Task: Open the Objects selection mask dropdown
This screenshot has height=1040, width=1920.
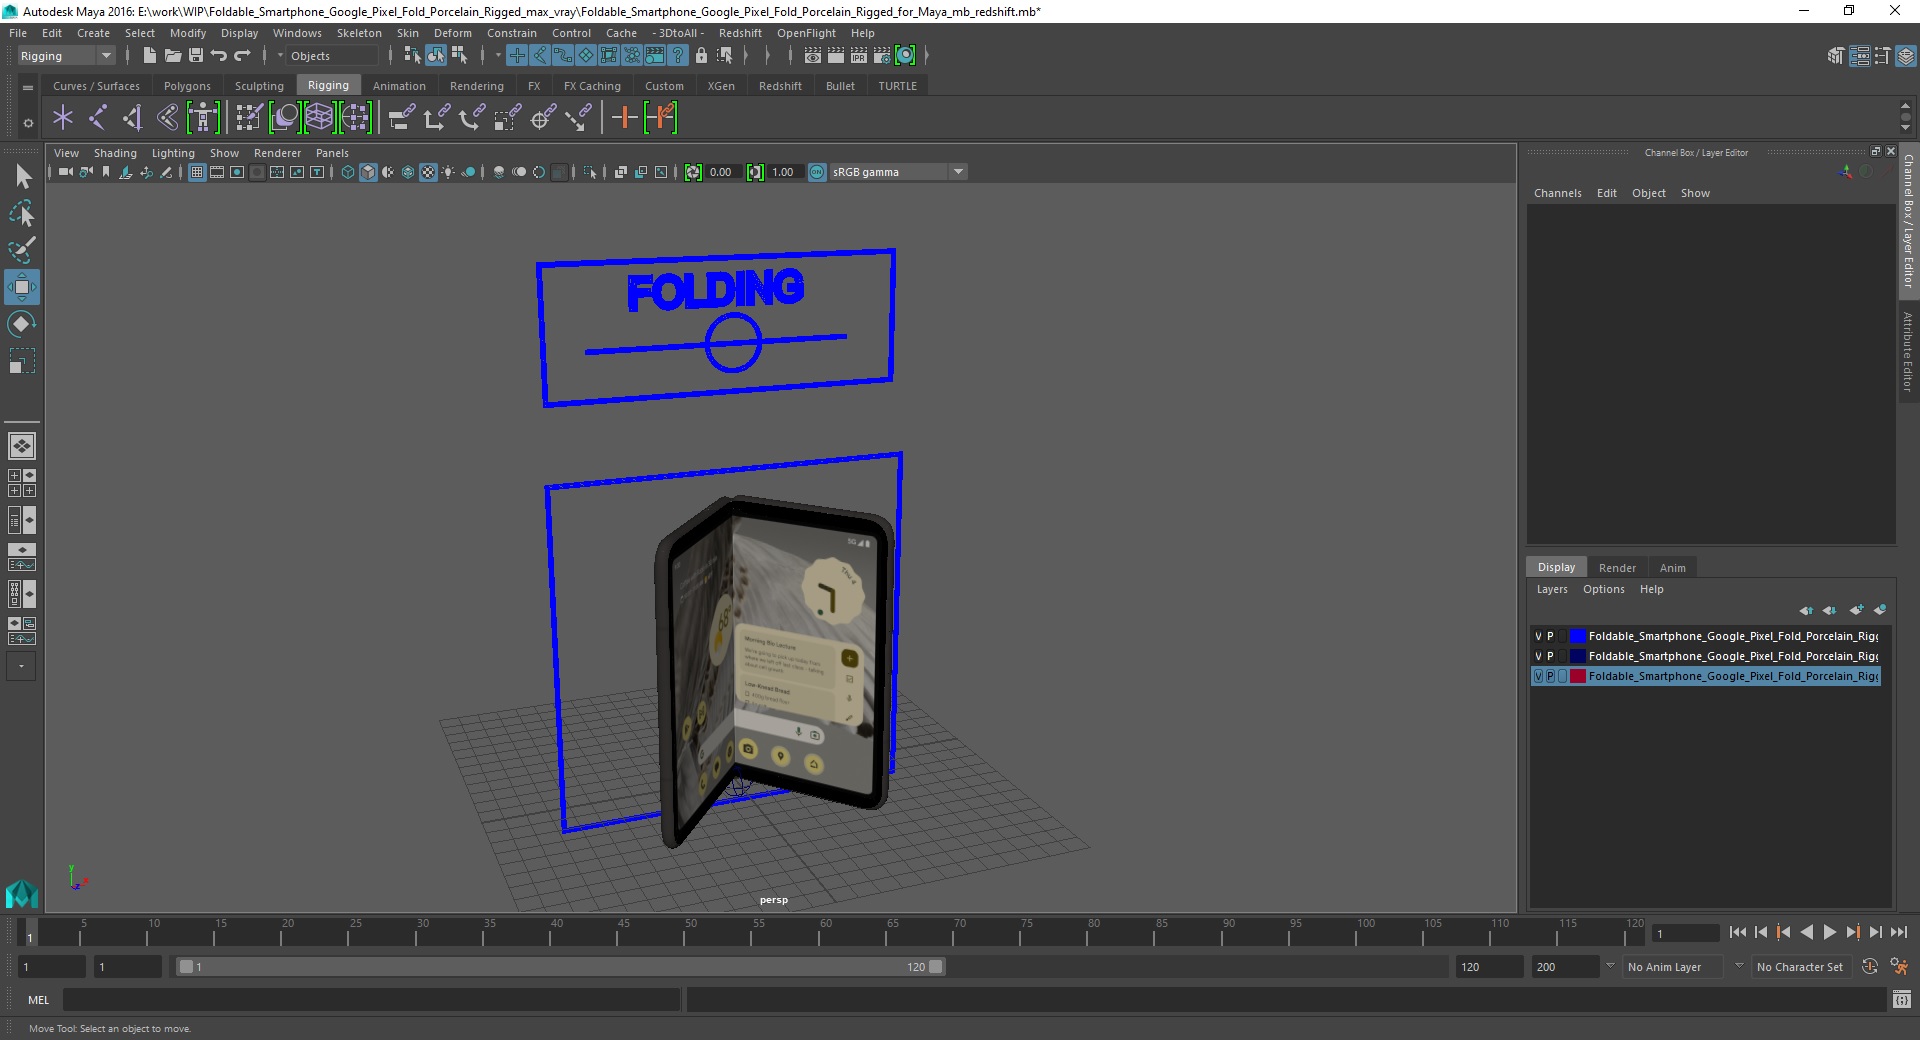Action: click(x=330, y=56)
